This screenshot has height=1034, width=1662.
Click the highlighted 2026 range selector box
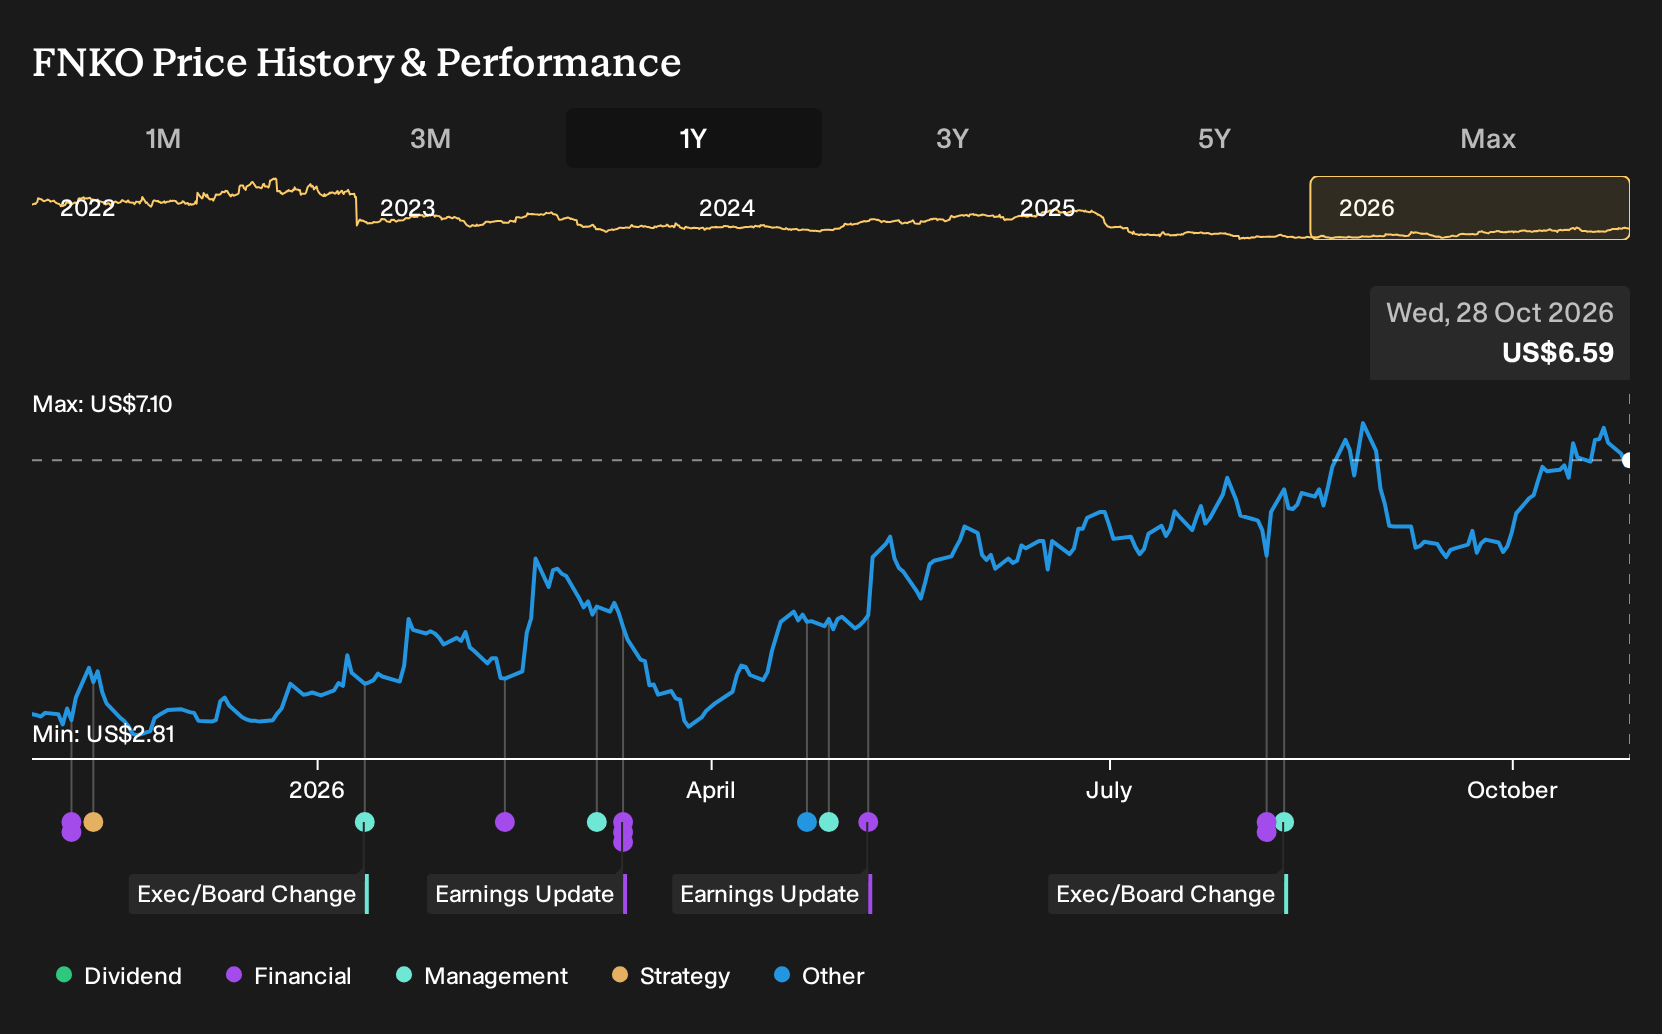pos(1470,208)
